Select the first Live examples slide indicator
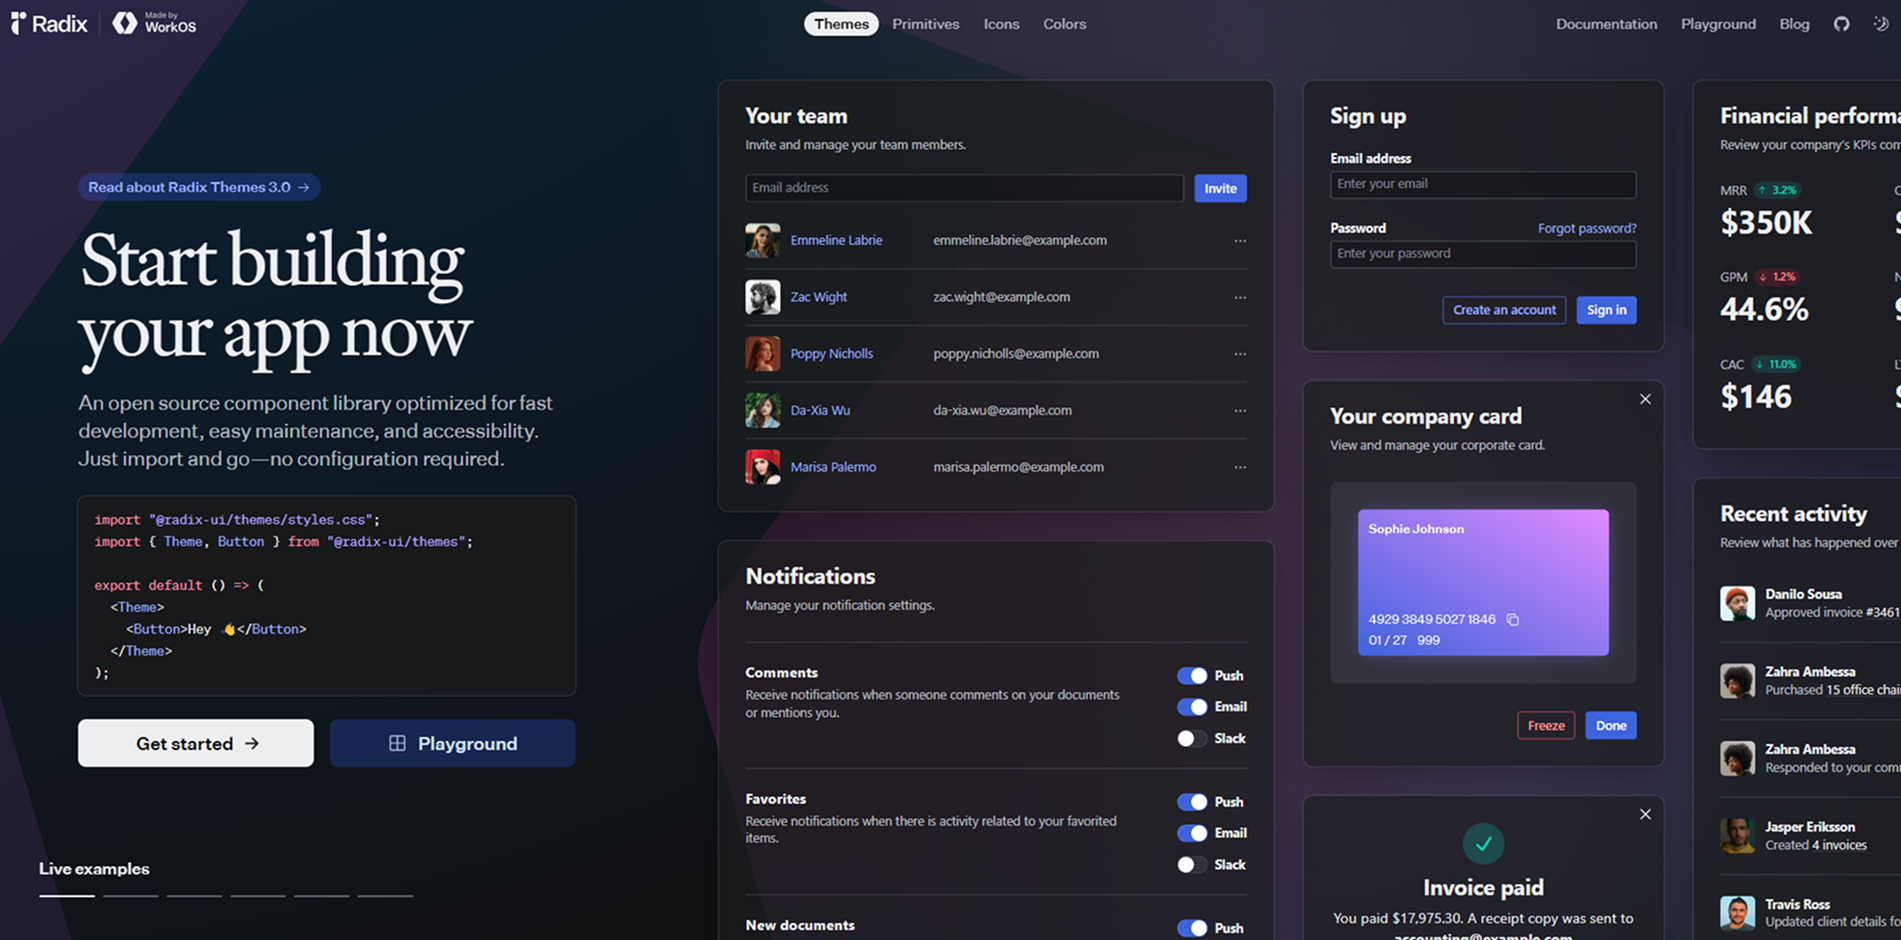The width and height of the screenshot is (1901, 940). click(x=67, y=895)
